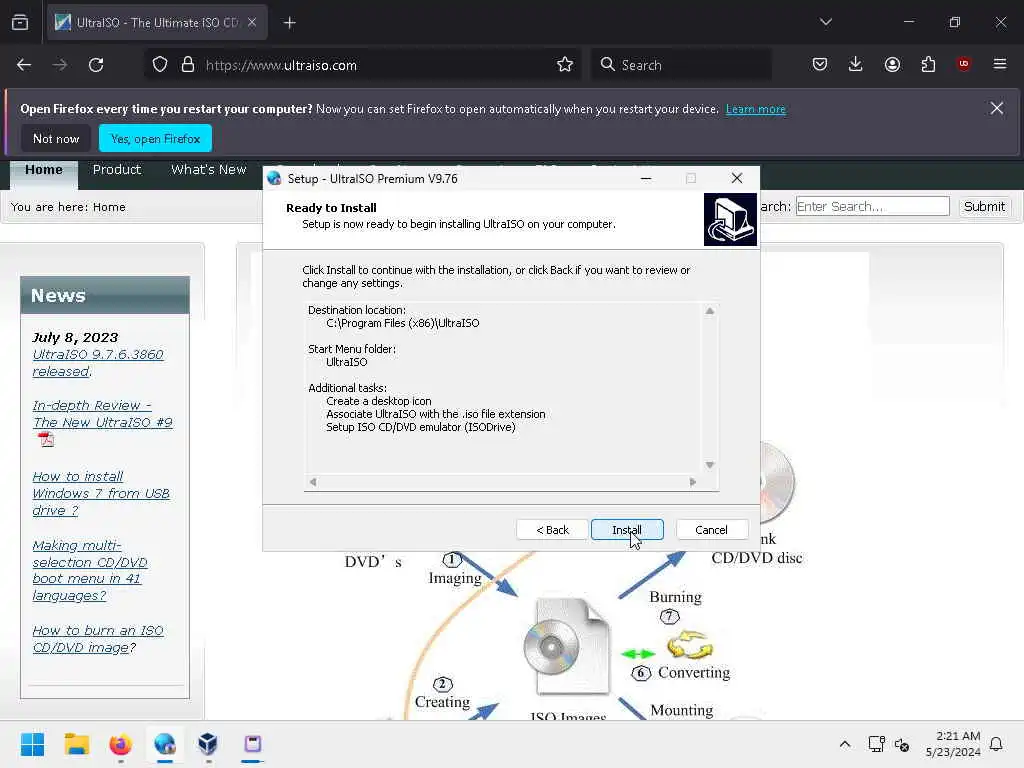Click the site padlock icon
1024x768 pixels.
(x=188, y=65)
